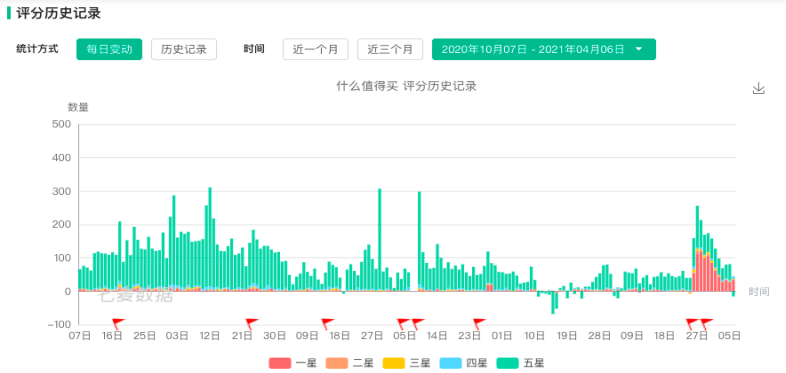The width and height of the screenshot is (786, 373).
Task: Choose the 近一个月 time range
Action: tap(315, 49)
